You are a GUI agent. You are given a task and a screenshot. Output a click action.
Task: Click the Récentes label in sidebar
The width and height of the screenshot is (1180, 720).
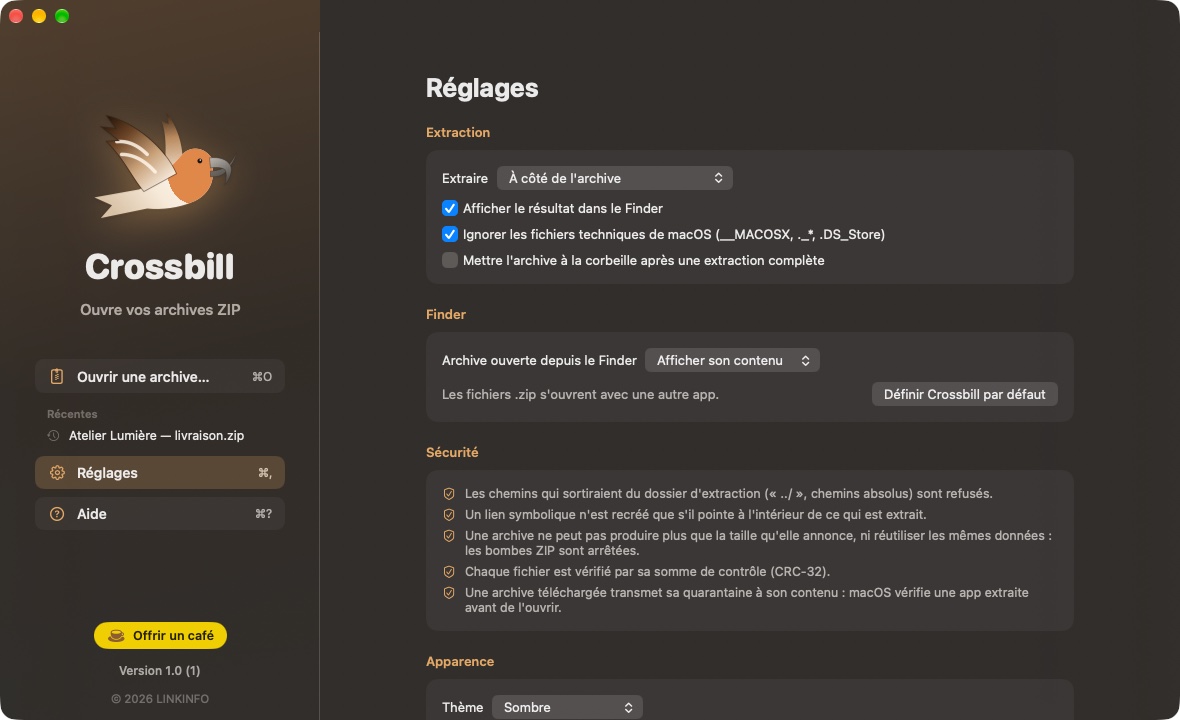(x=72, y=414)
